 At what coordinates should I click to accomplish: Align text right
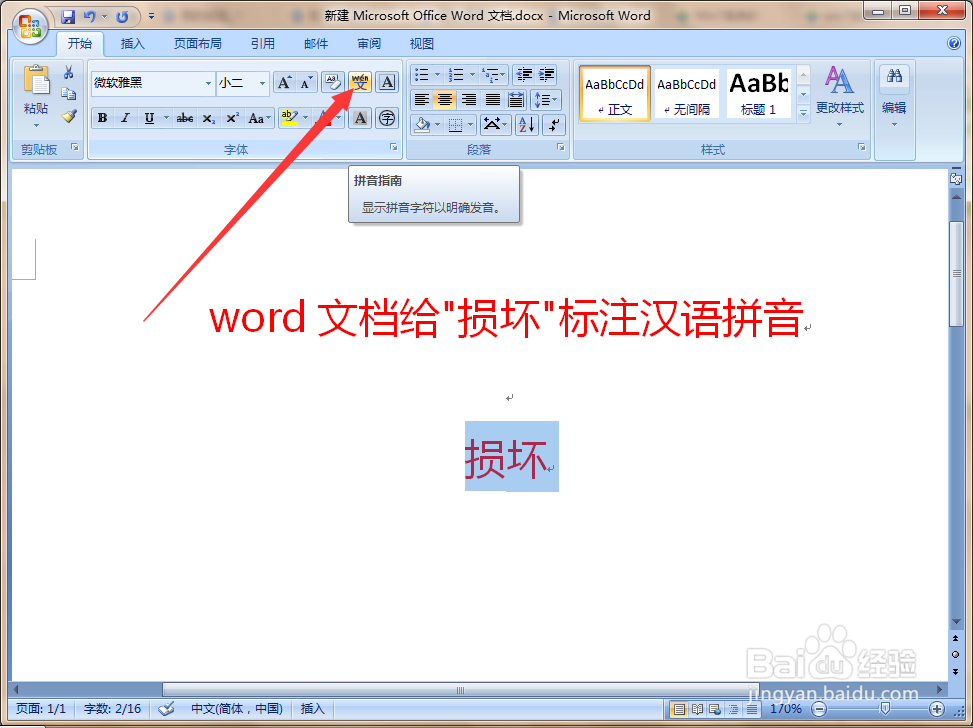[469, 99]
